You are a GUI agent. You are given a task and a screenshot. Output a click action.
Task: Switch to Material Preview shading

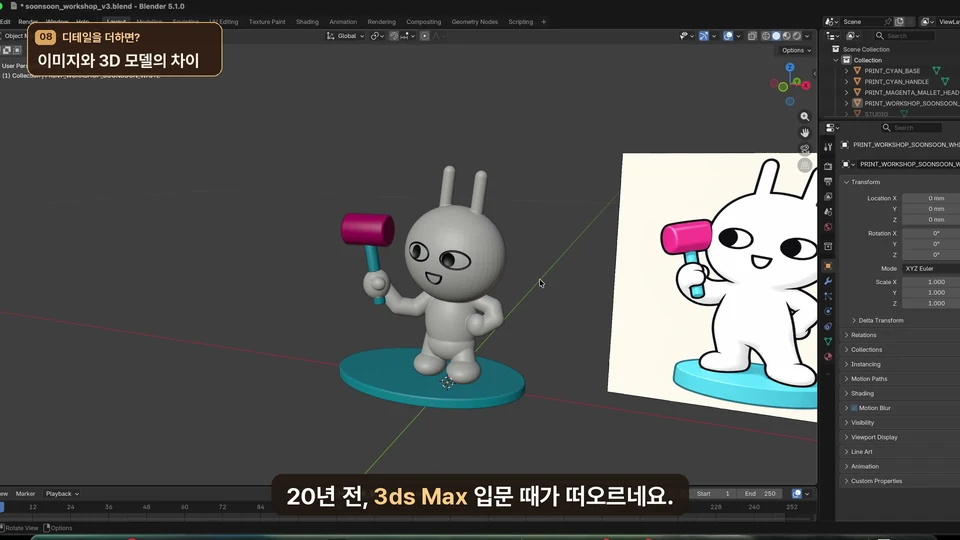coord(787,36)
